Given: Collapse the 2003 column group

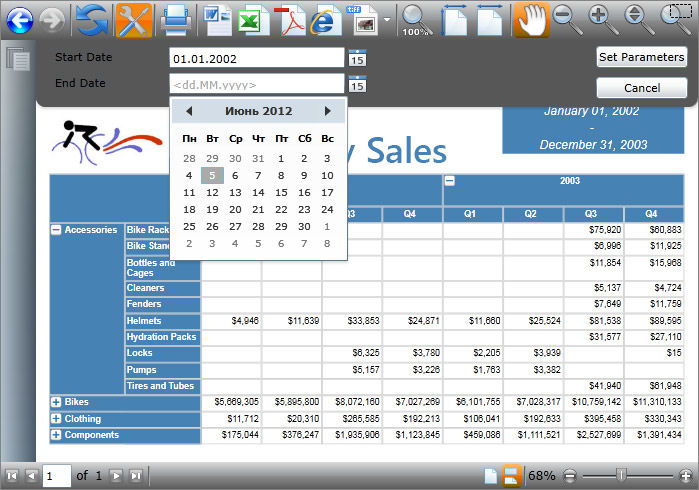Looking at the screenshot, I should coord(450,181).
